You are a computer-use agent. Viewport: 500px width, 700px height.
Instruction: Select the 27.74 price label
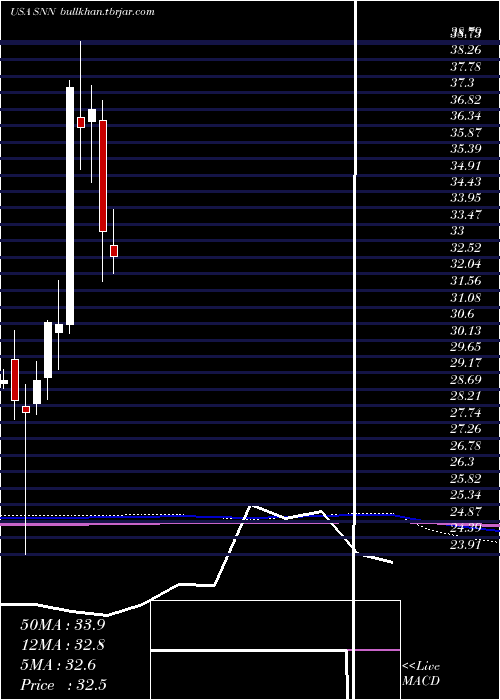pyautogui.click(x=466, y=412)
